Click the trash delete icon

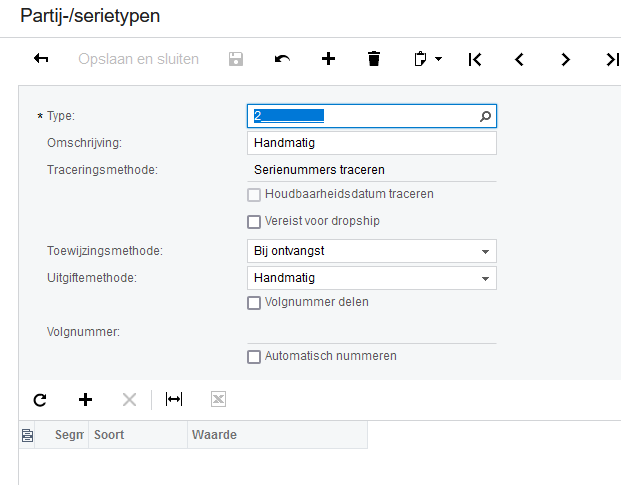pyautogui.click(x=374, y=59)
